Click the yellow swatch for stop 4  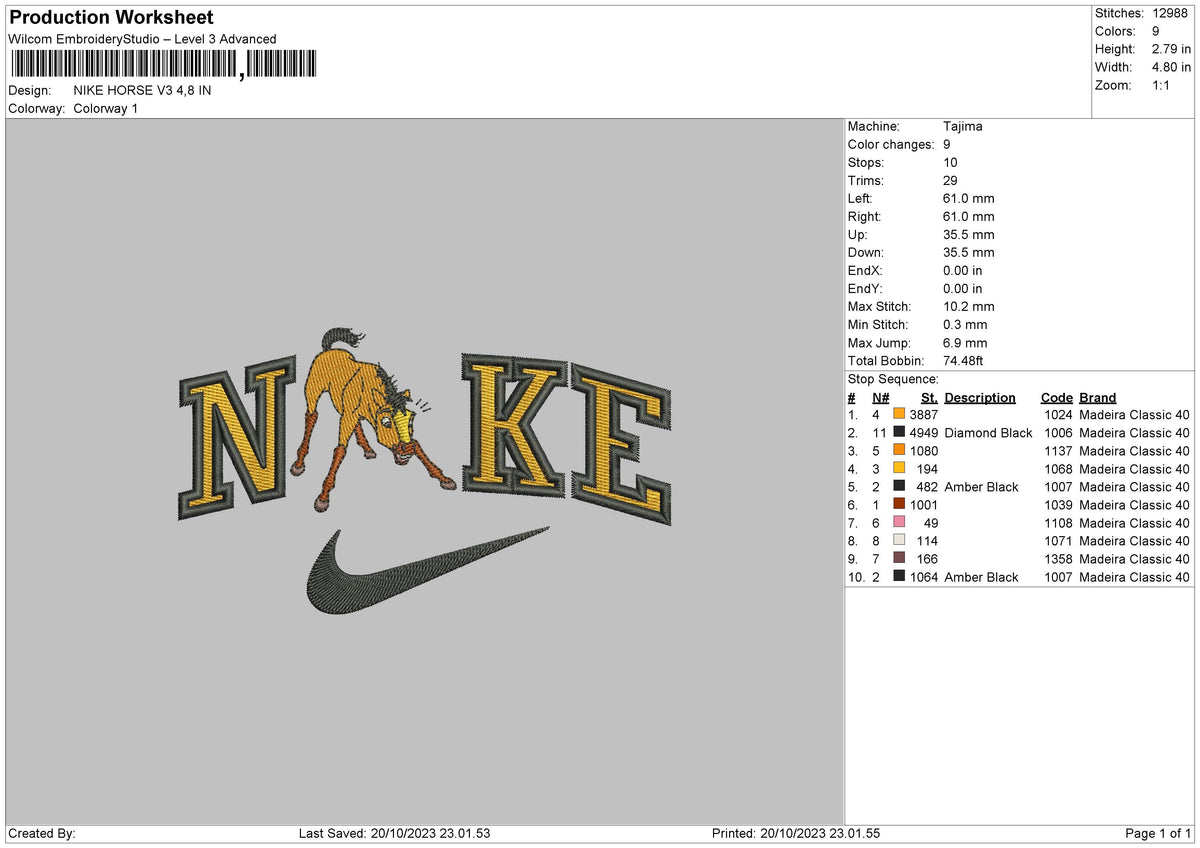click(x=899, y=469)
